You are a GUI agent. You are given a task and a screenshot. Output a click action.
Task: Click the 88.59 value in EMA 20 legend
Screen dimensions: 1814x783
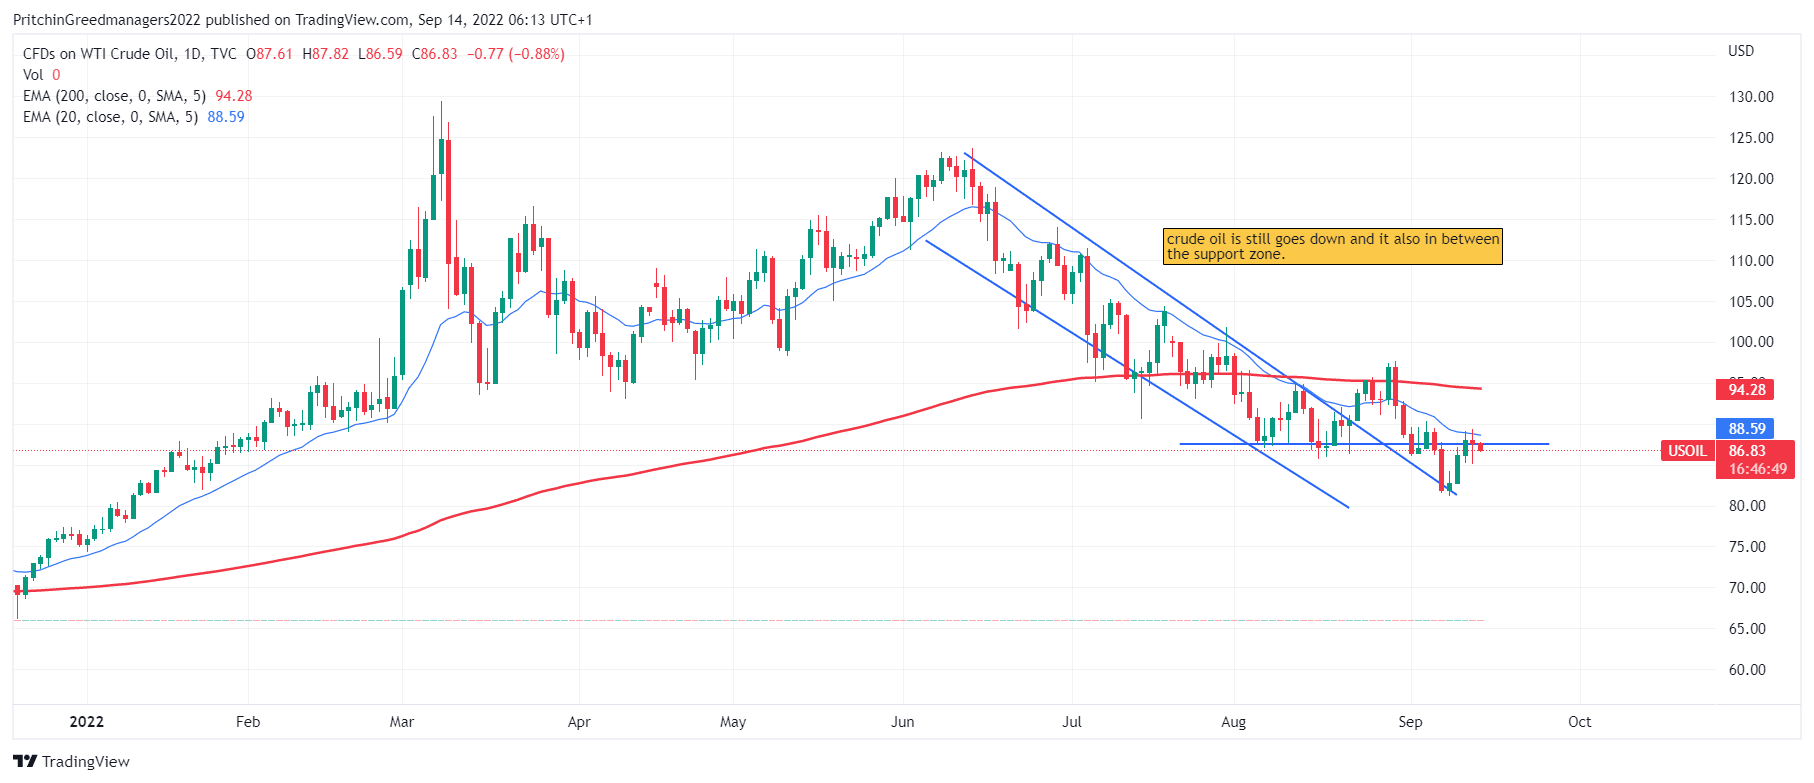click(226, 117)
